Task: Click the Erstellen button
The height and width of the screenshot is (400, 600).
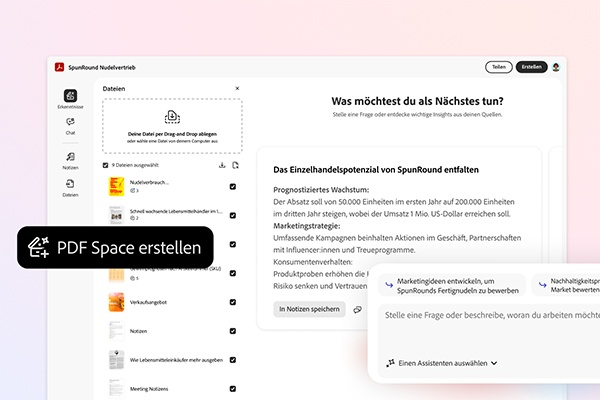Action: (530, 67)
